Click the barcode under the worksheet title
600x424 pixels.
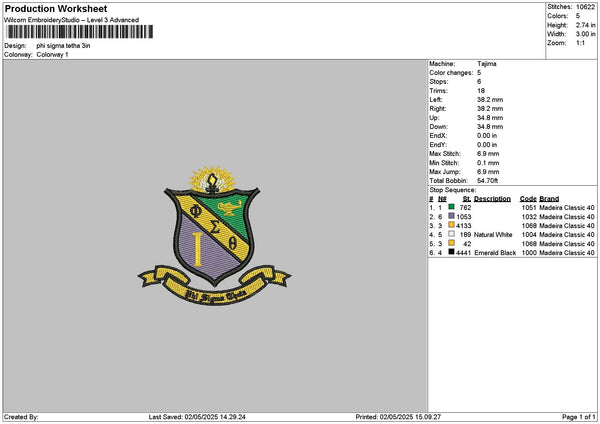(x=79, y=32)
